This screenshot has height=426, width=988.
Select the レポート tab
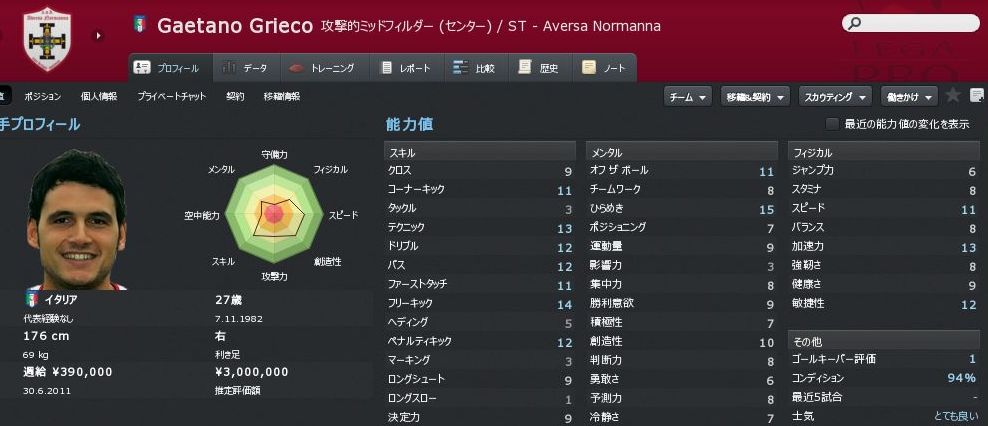tap(406, 68)
